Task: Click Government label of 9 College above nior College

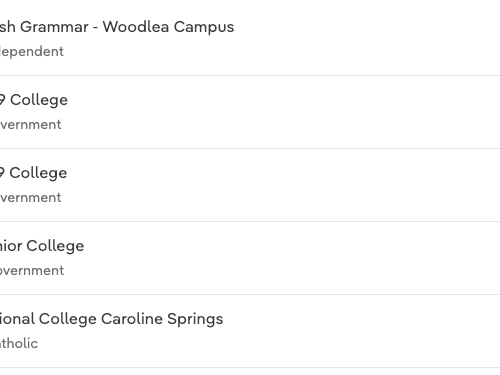Action: 30,198
